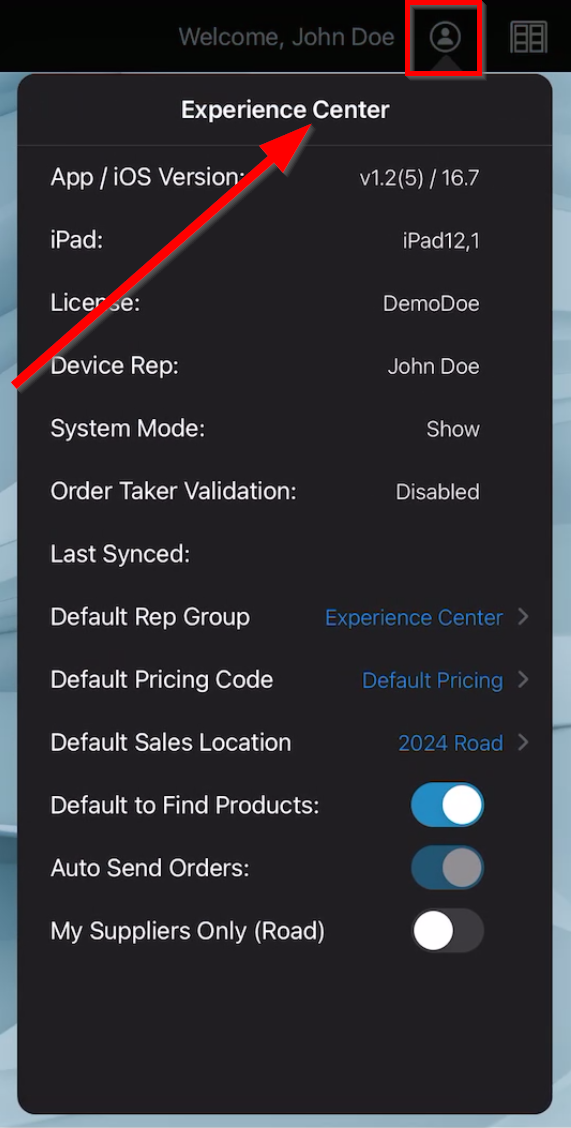The height and width of the screenshot is (1128, 571).
Task: Tap the System Mode Show value
Action: coord(453,429)
